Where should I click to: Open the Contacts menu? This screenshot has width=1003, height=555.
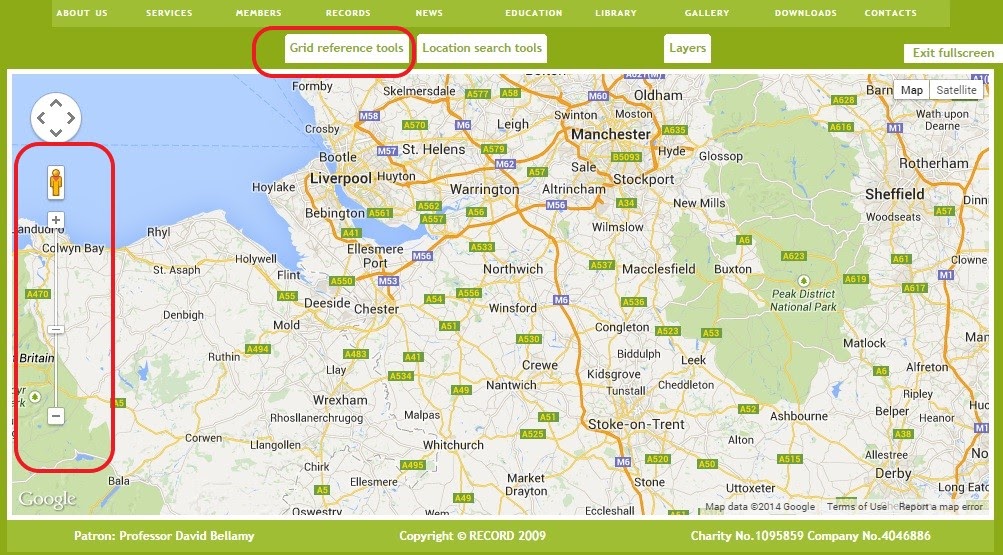pos(890,13)
